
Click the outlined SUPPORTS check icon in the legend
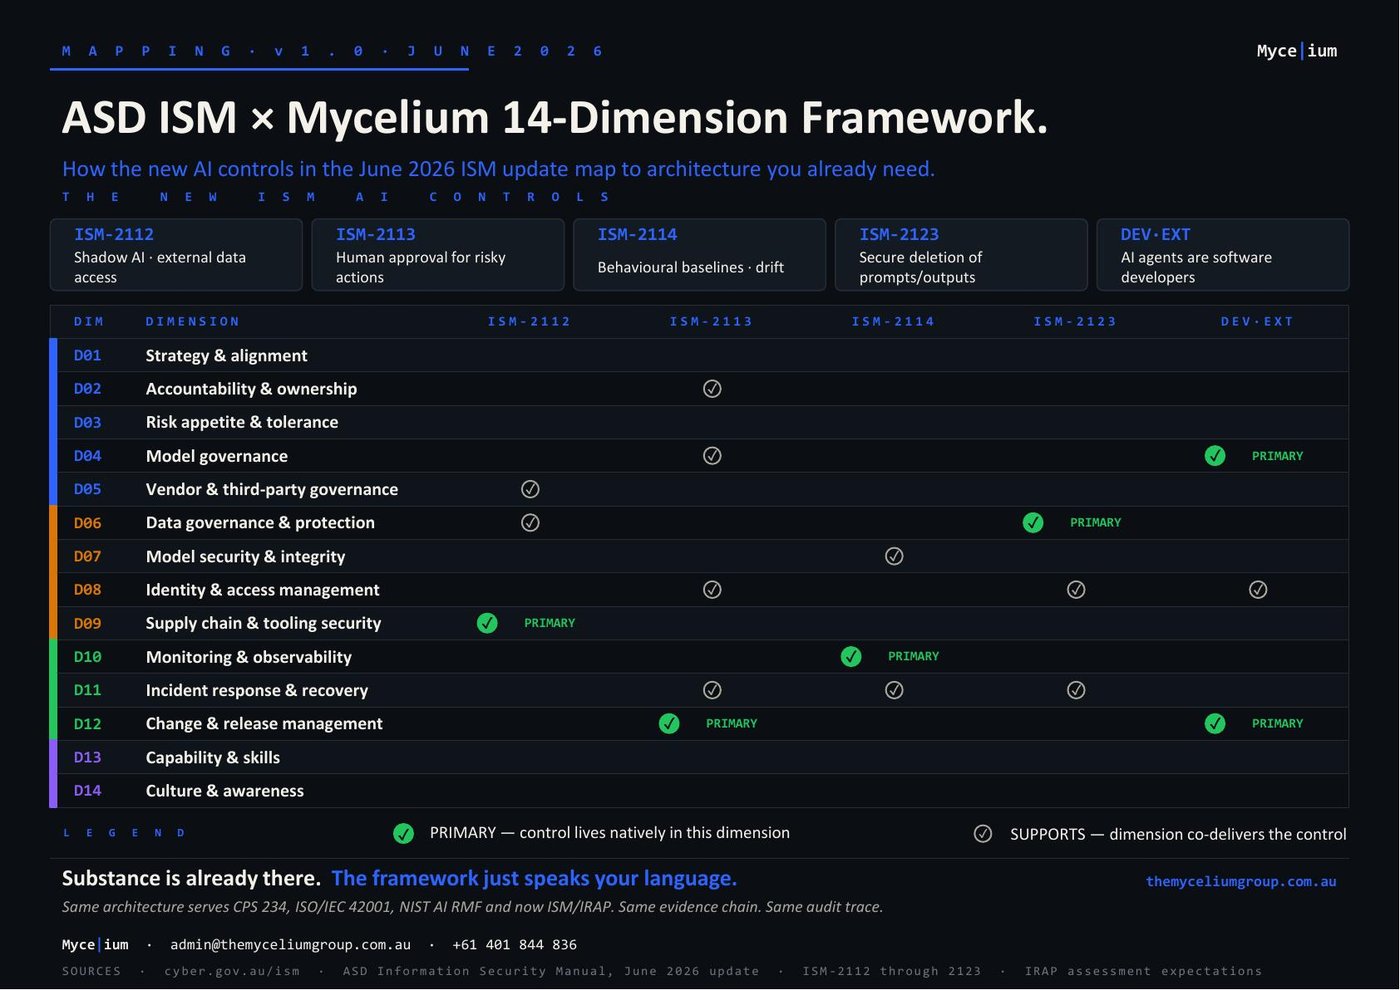[x=983, y=834]
